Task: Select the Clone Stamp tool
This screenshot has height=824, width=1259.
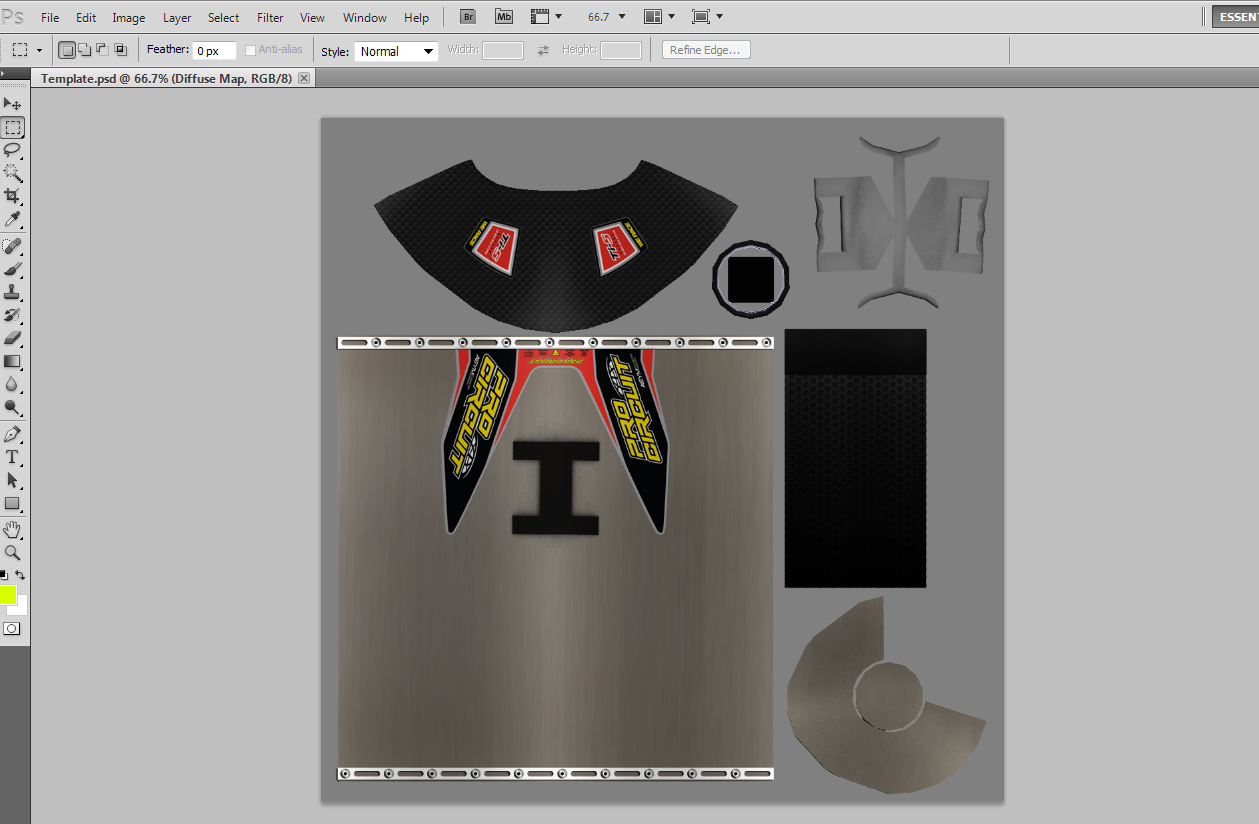Action: pyautogui.click(x=12, y=292)
